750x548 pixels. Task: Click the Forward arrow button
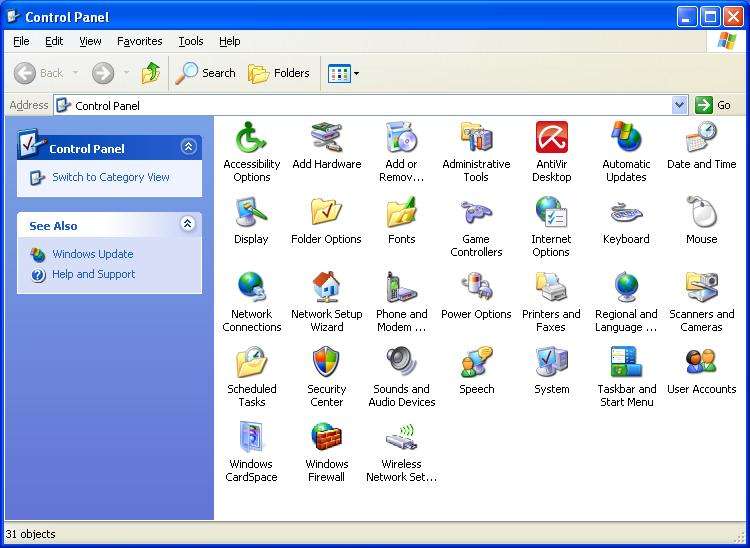103,73
